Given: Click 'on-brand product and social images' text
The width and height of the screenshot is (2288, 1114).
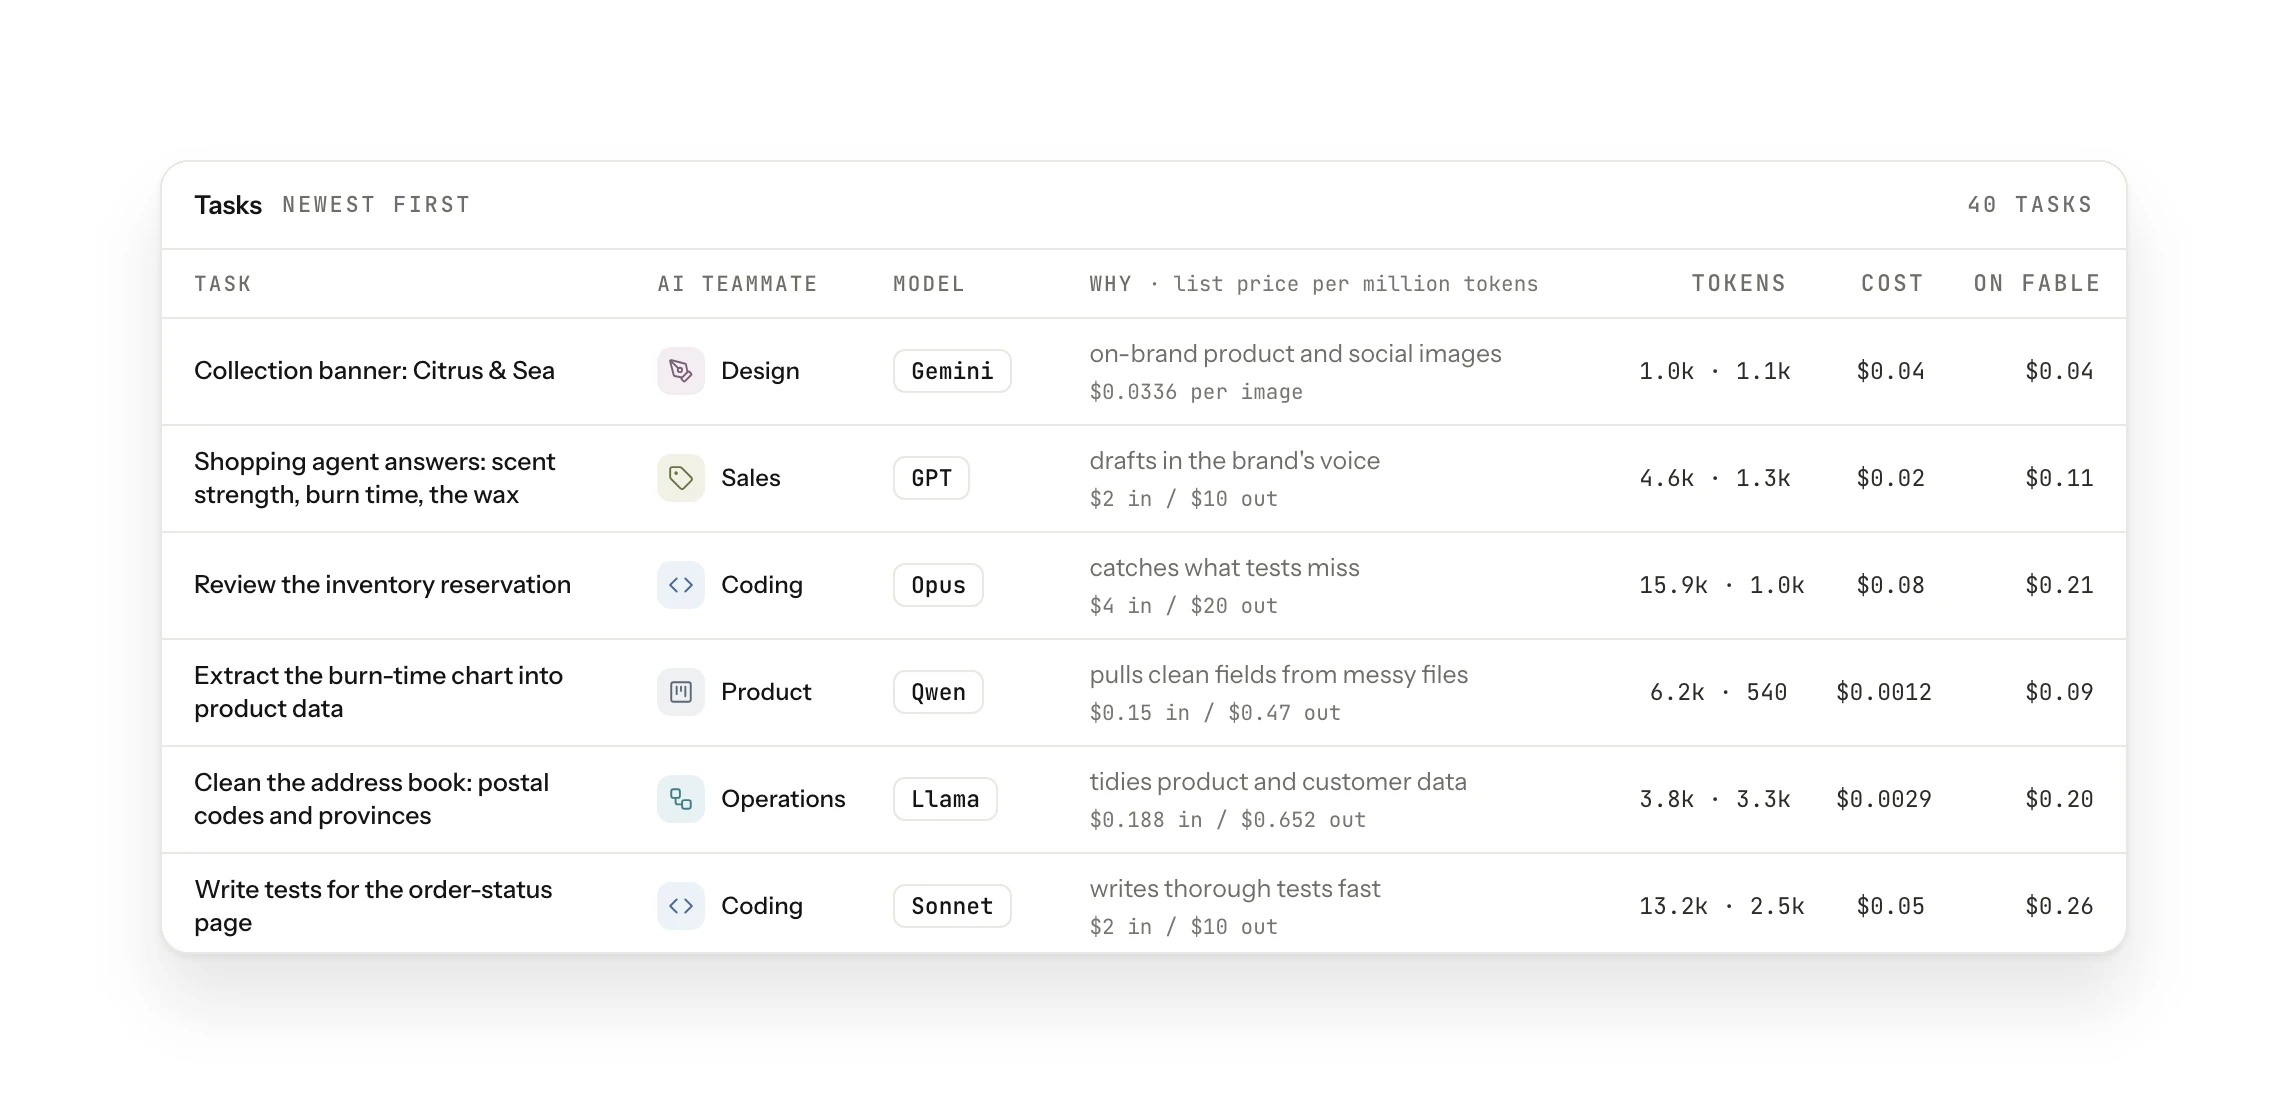Looking at the screenshot, I should click(x=1295, y=354).
